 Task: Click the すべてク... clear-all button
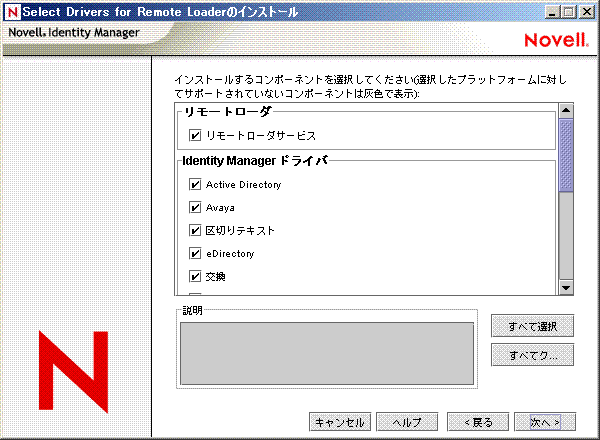532,355
